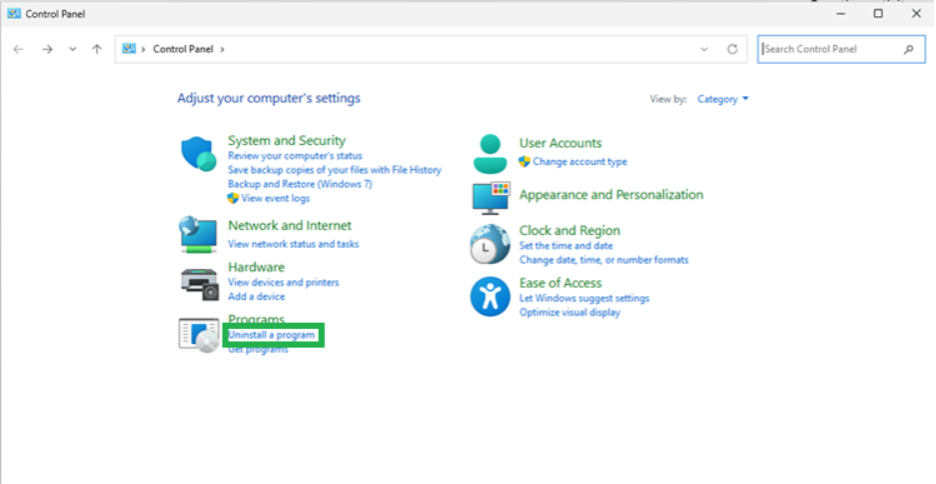This screenshot has height=484, width=936.
Task: Open Save backup copies with File History
Action: (334, 170)
